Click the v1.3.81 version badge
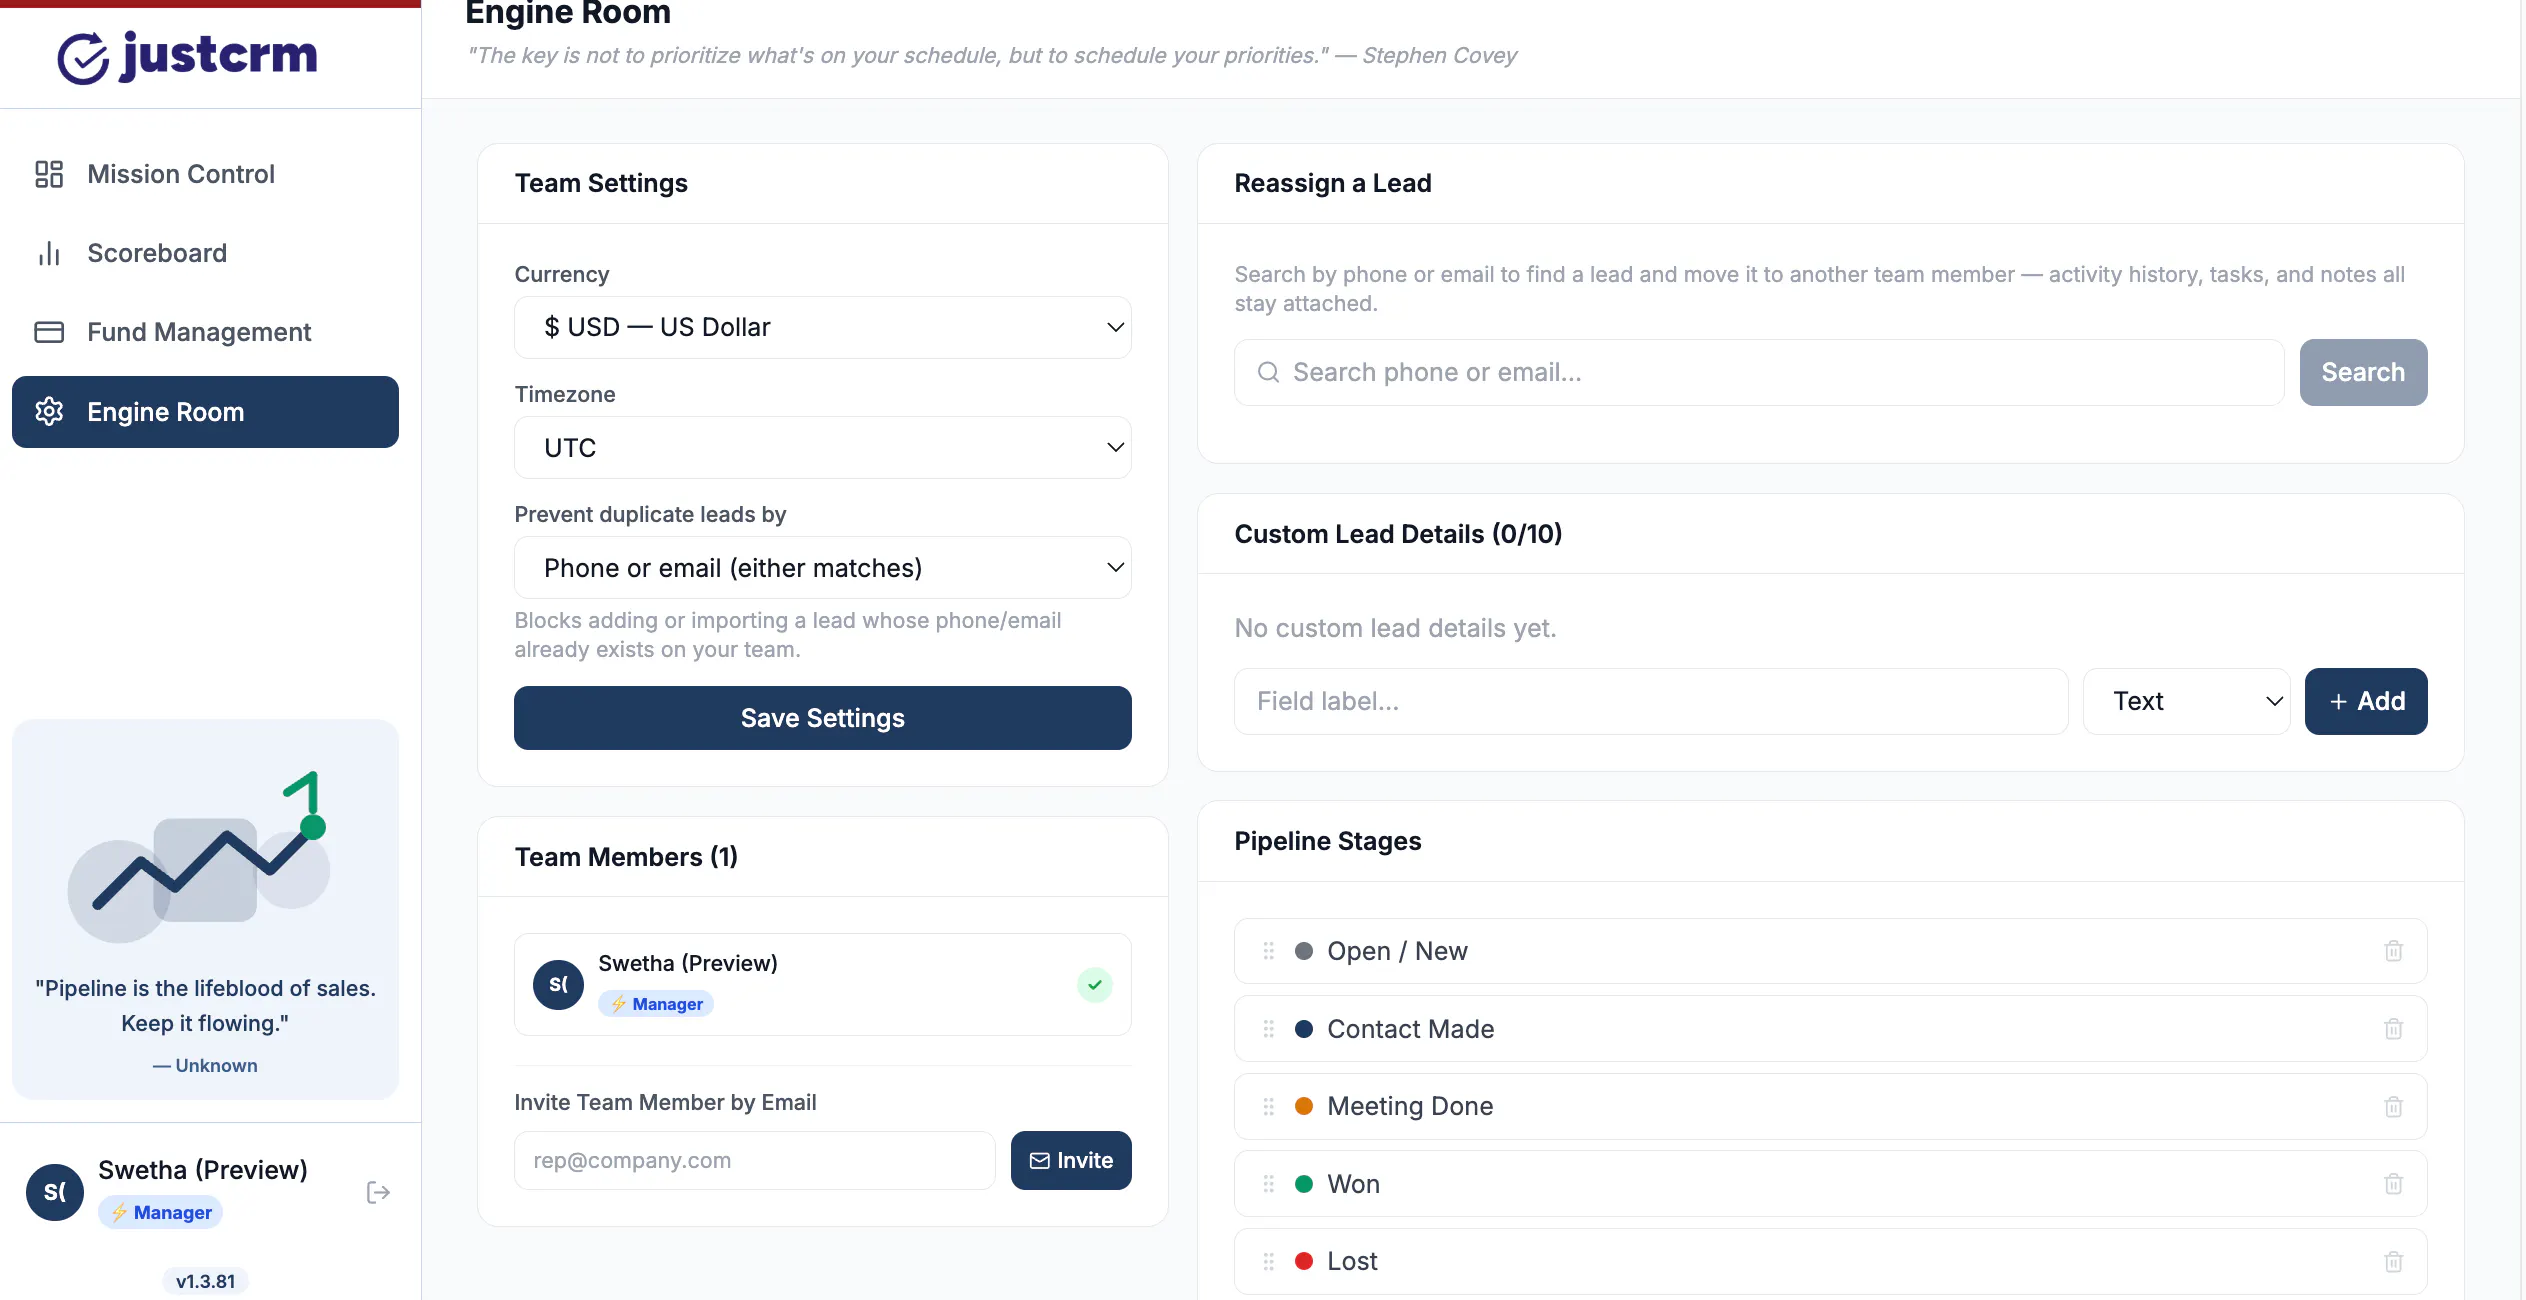The width and height of the screenshot is (2526, 1300). point(205,1281)
